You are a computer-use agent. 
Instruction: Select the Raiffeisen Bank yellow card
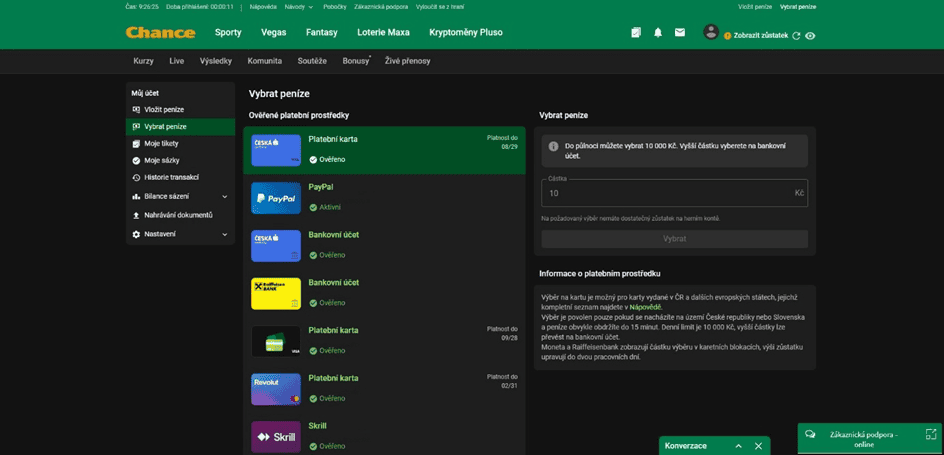point(276,294)
